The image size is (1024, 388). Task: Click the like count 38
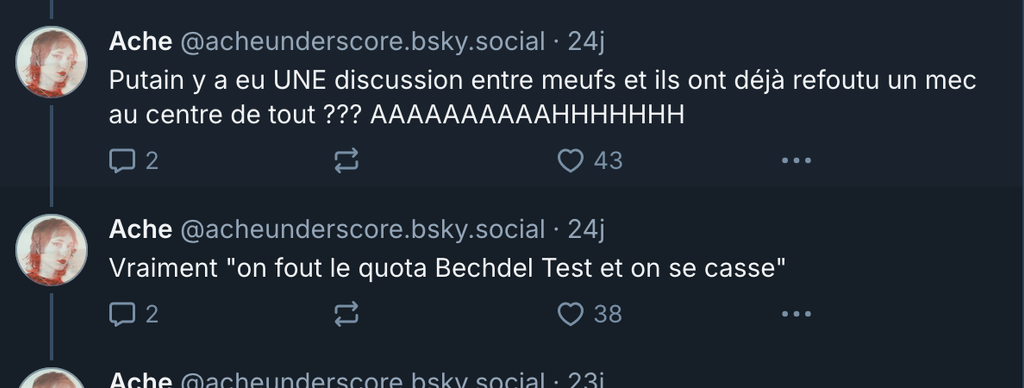click(608, 315)
